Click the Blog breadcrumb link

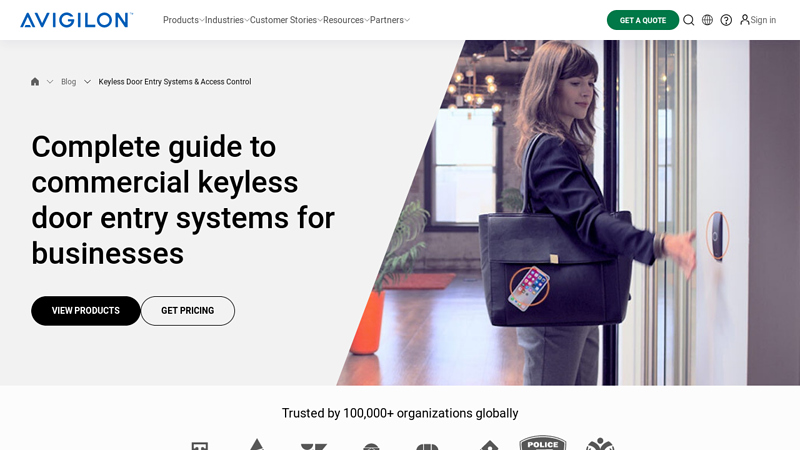click(68, 82)
